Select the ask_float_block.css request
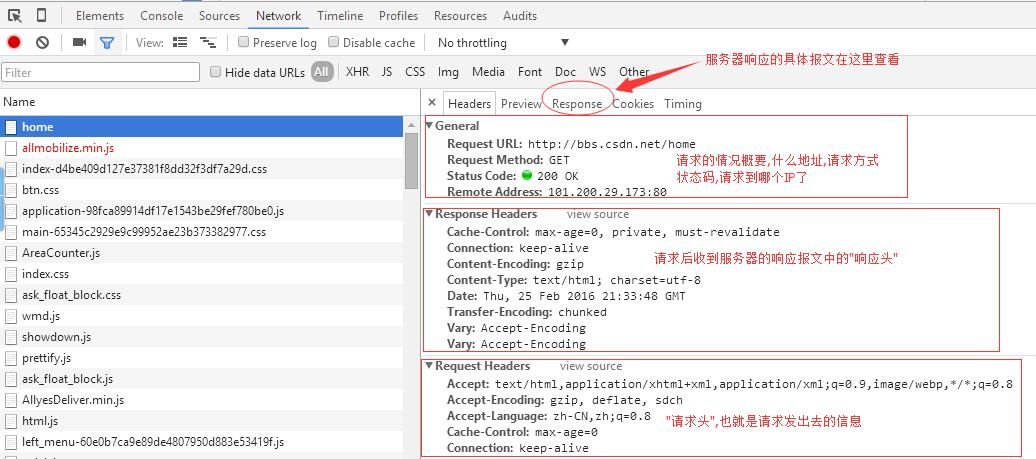Viewport: 1036px width, 459px height. pos(202,295)
